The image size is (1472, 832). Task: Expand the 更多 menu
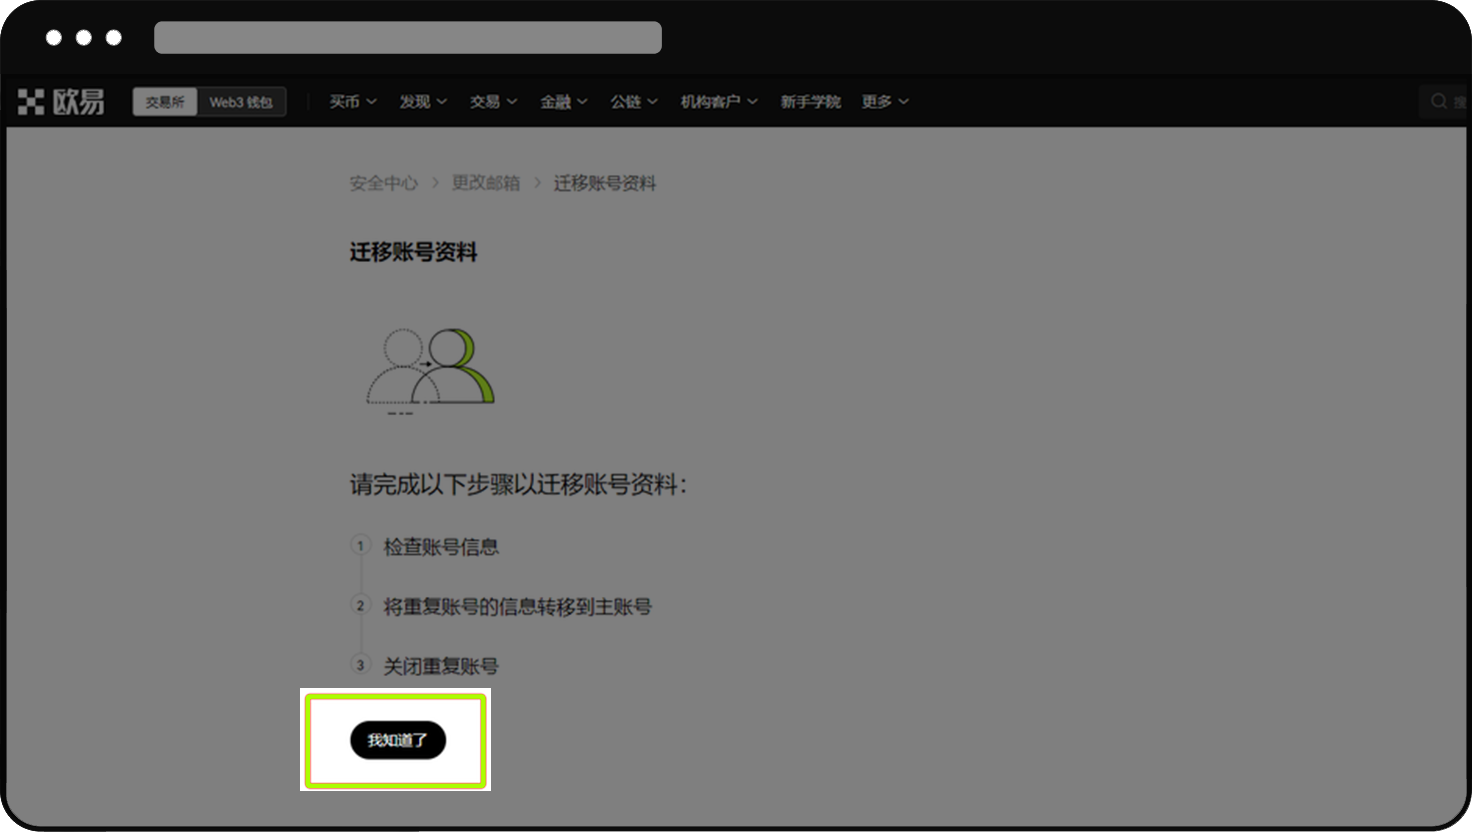(x=885, y=102)
